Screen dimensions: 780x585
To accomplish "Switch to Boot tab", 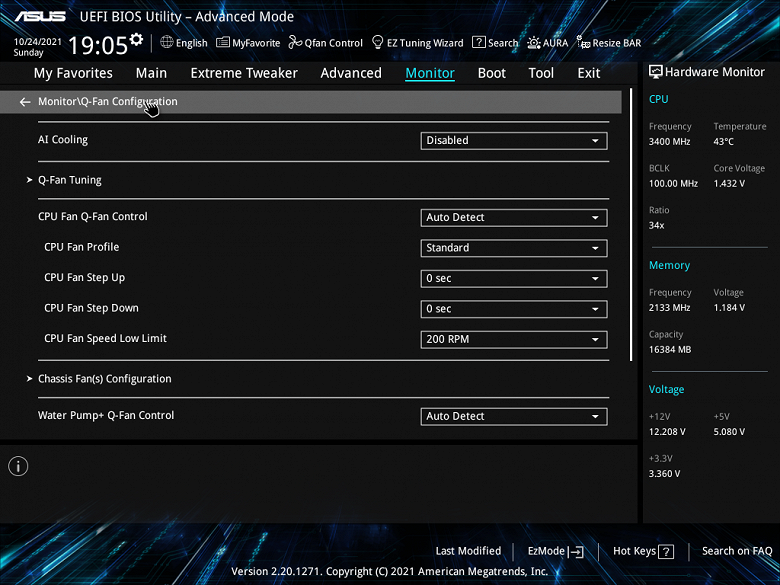I will pos(491,73).
